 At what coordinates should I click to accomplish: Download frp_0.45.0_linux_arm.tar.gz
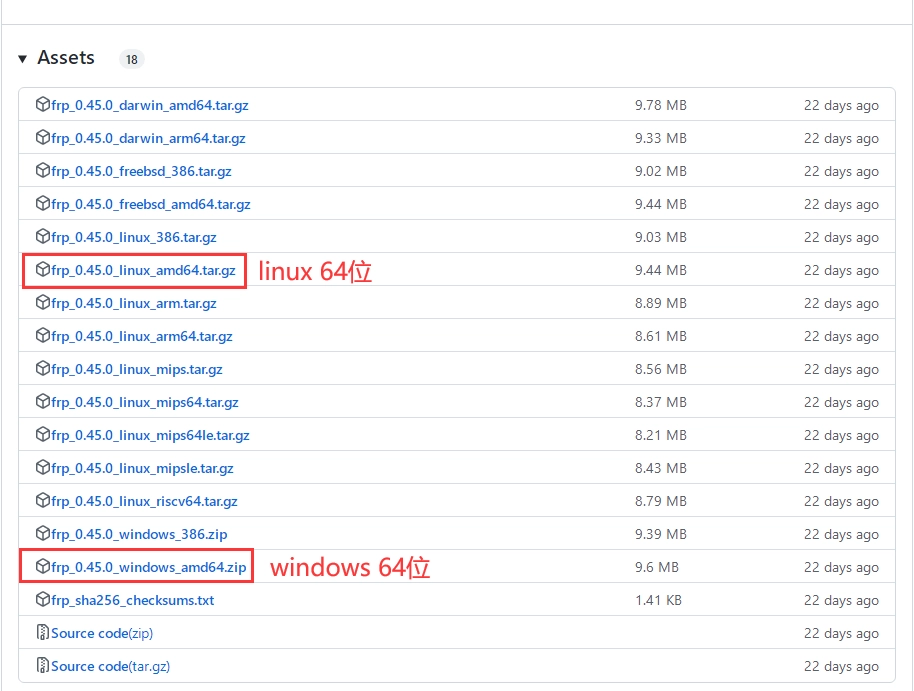(x=133, y=303)
